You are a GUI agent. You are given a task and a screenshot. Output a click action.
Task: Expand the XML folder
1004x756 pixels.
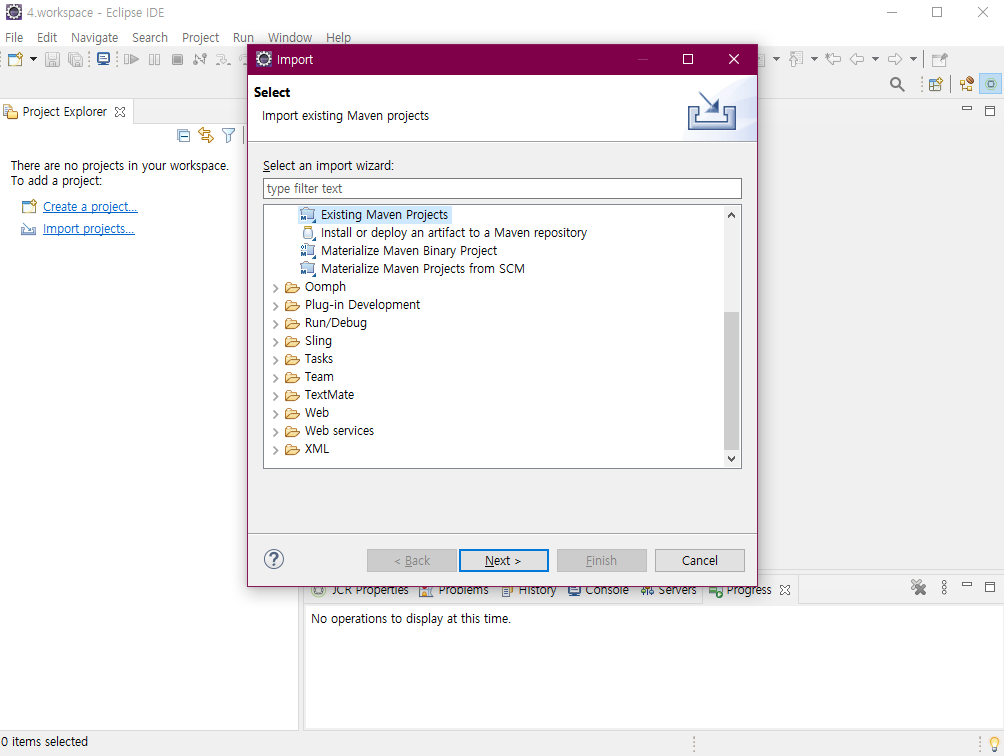pyautogui.click(x=275, y=449)
